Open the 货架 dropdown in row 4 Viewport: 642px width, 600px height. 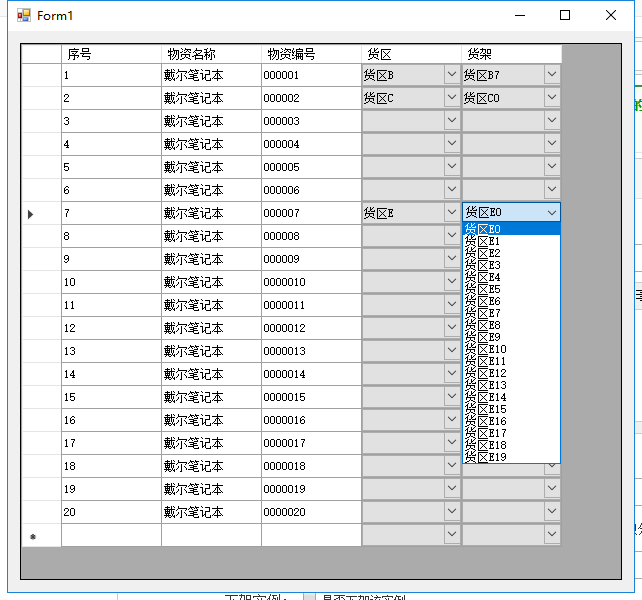(552, 143)
